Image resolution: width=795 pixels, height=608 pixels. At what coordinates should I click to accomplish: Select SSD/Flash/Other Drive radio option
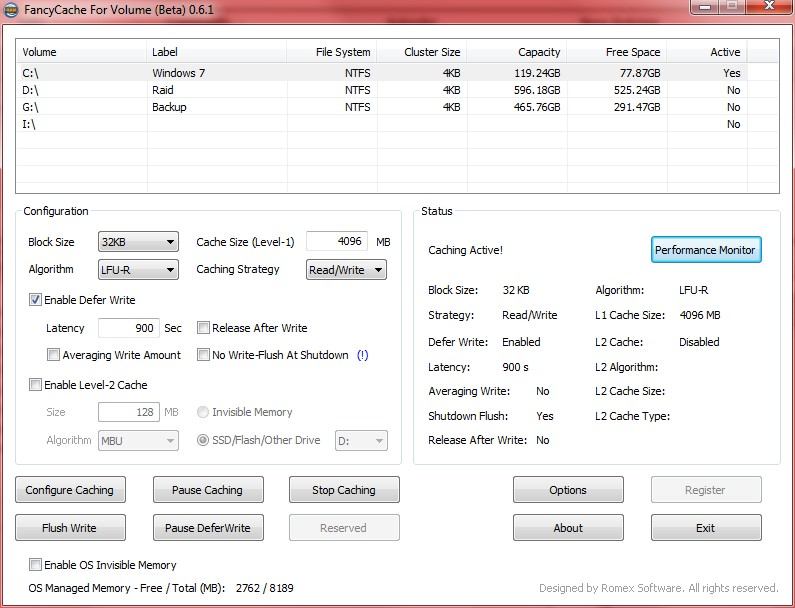coord(203,440)
